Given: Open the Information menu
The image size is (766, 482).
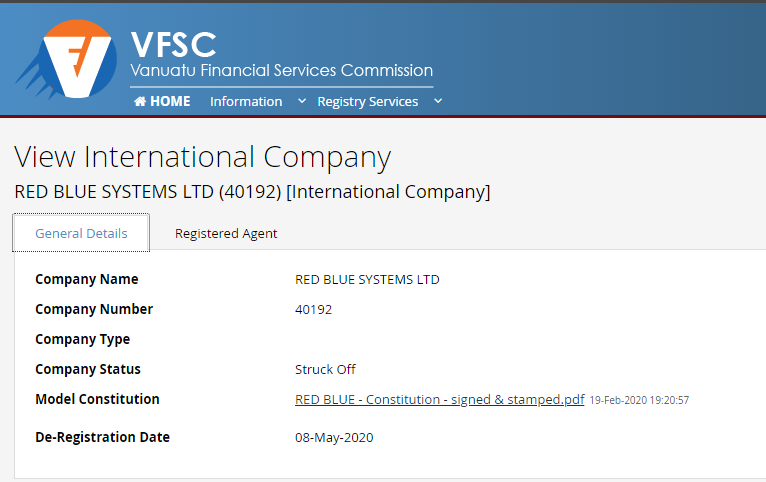Looking at the screenshot, I should point(246,101).
